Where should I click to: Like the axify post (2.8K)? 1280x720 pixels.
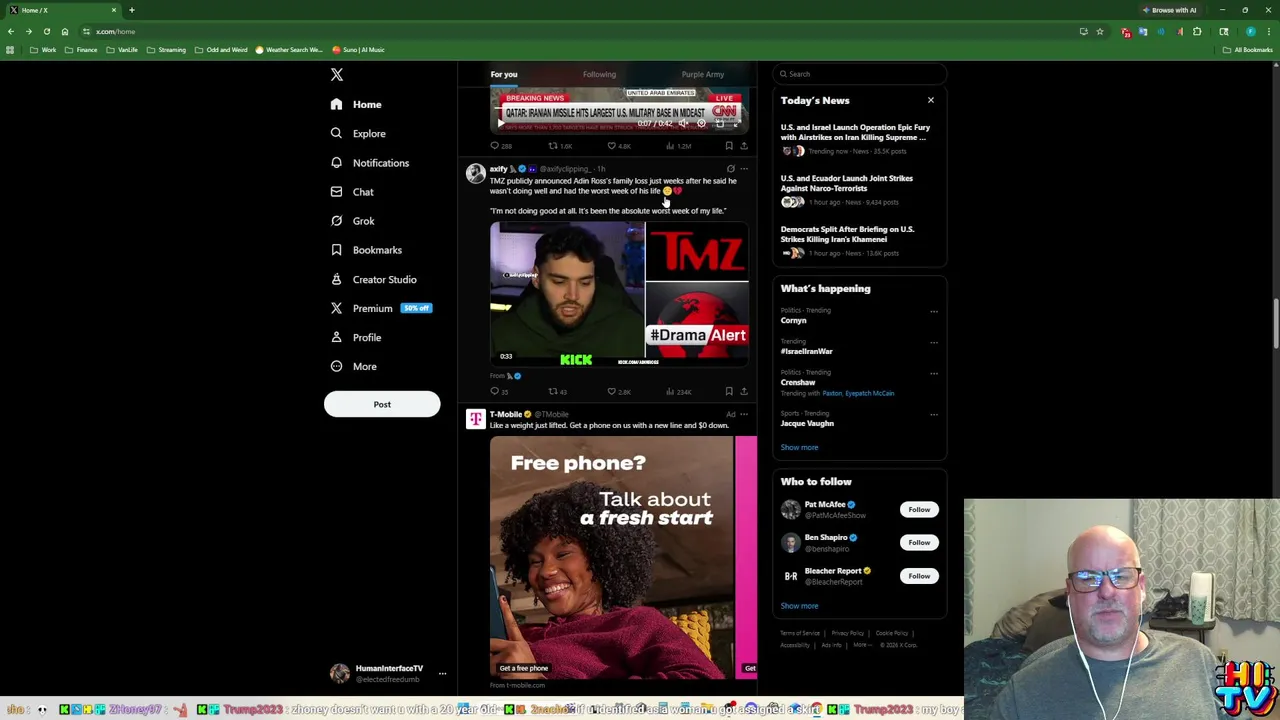click(619, 391)
